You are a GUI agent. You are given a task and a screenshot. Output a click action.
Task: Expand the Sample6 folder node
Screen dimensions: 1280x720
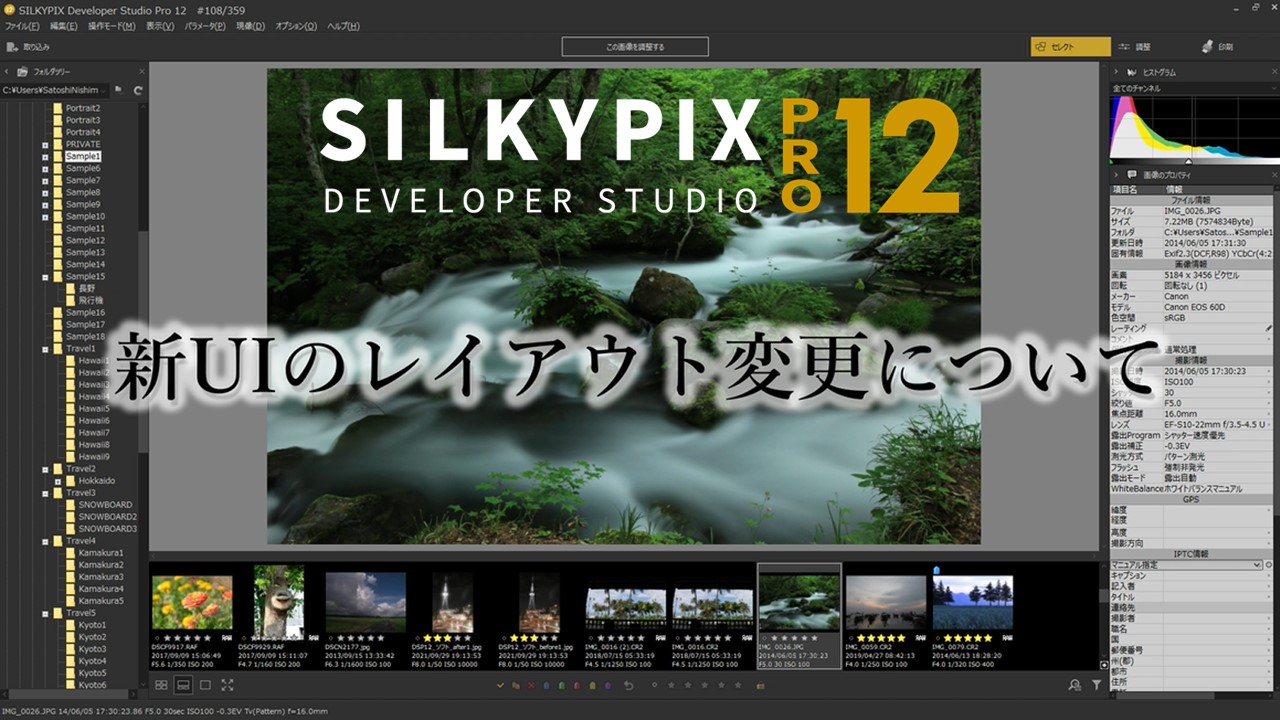[45, 168]
